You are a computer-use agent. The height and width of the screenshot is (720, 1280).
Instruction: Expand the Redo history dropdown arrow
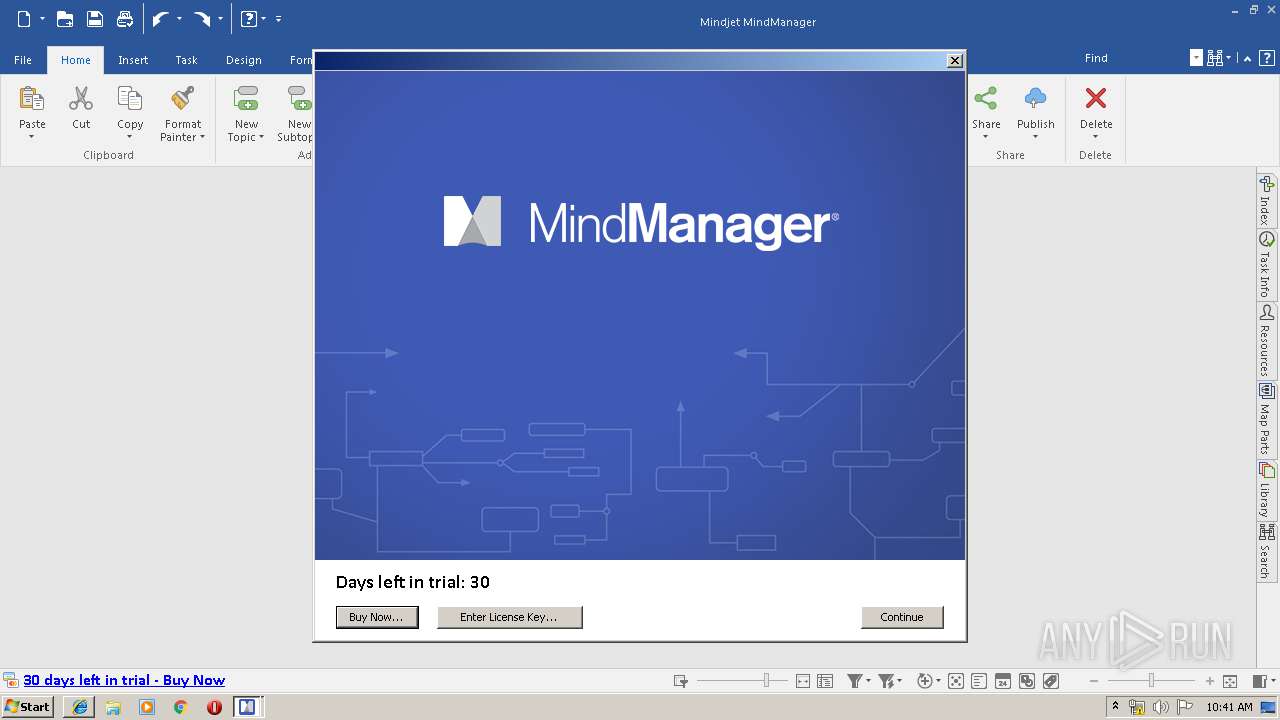click(221, 18)
